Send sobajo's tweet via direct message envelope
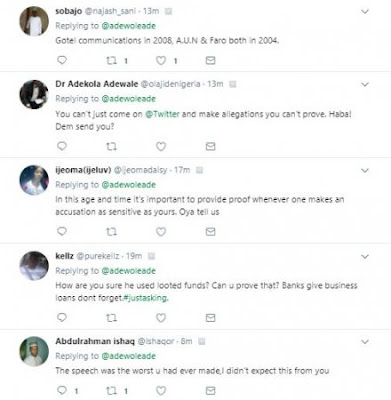Screen dimensions: 391x400 pyautogui.click(x=210, y=60)
